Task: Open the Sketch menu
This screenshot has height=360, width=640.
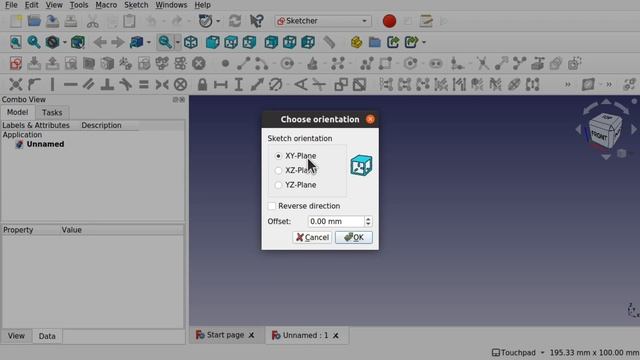Action: [136, 5]
